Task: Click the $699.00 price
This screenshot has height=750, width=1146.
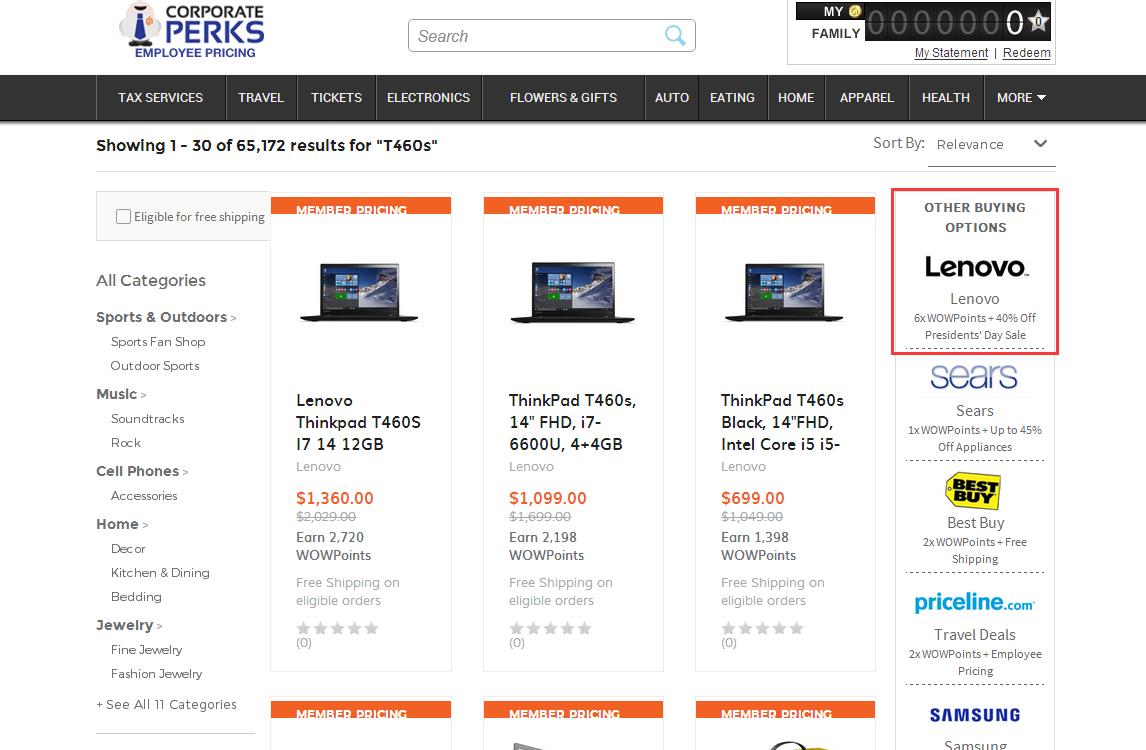Action: (753, 499)
